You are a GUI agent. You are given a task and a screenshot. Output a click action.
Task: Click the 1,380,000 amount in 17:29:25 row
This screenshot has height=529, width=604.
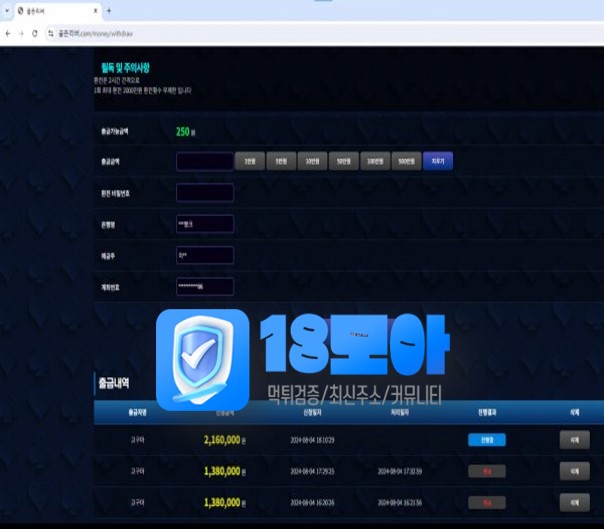pos(222,471)
